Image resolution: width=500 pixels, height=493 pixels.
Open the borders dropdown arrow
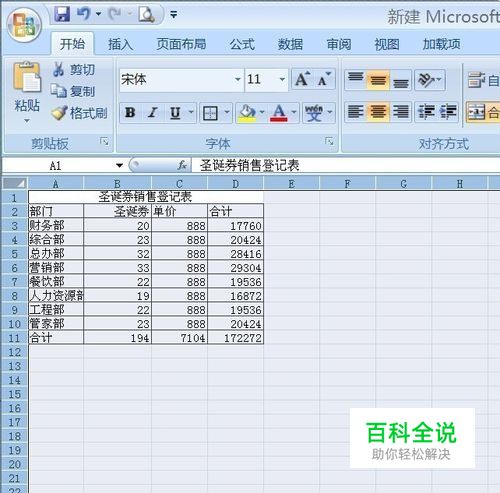(x=227, y=113)
